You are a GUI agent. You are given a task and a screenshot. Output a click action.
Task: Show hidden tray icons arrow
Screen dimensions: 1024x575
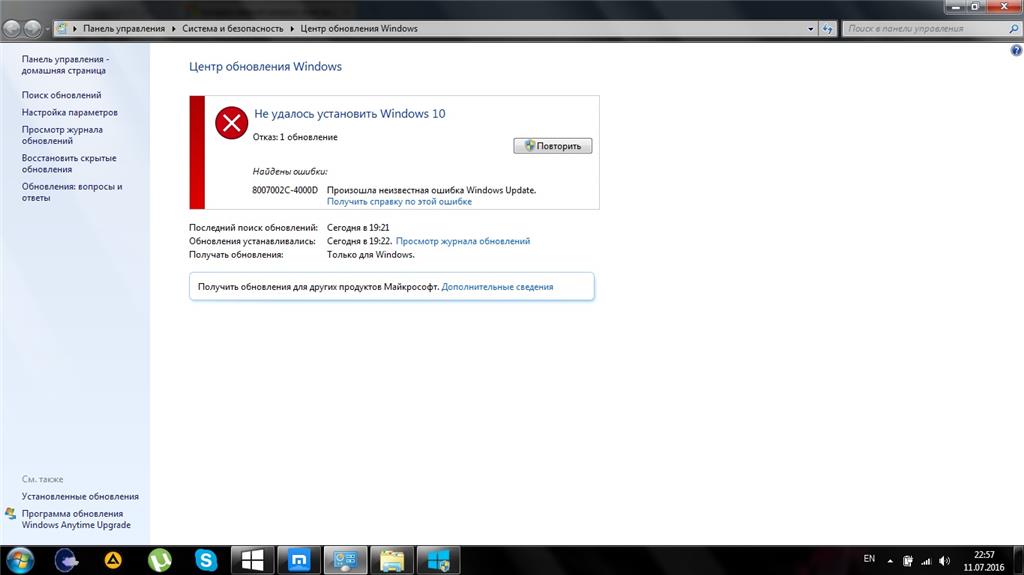point(889,561)
